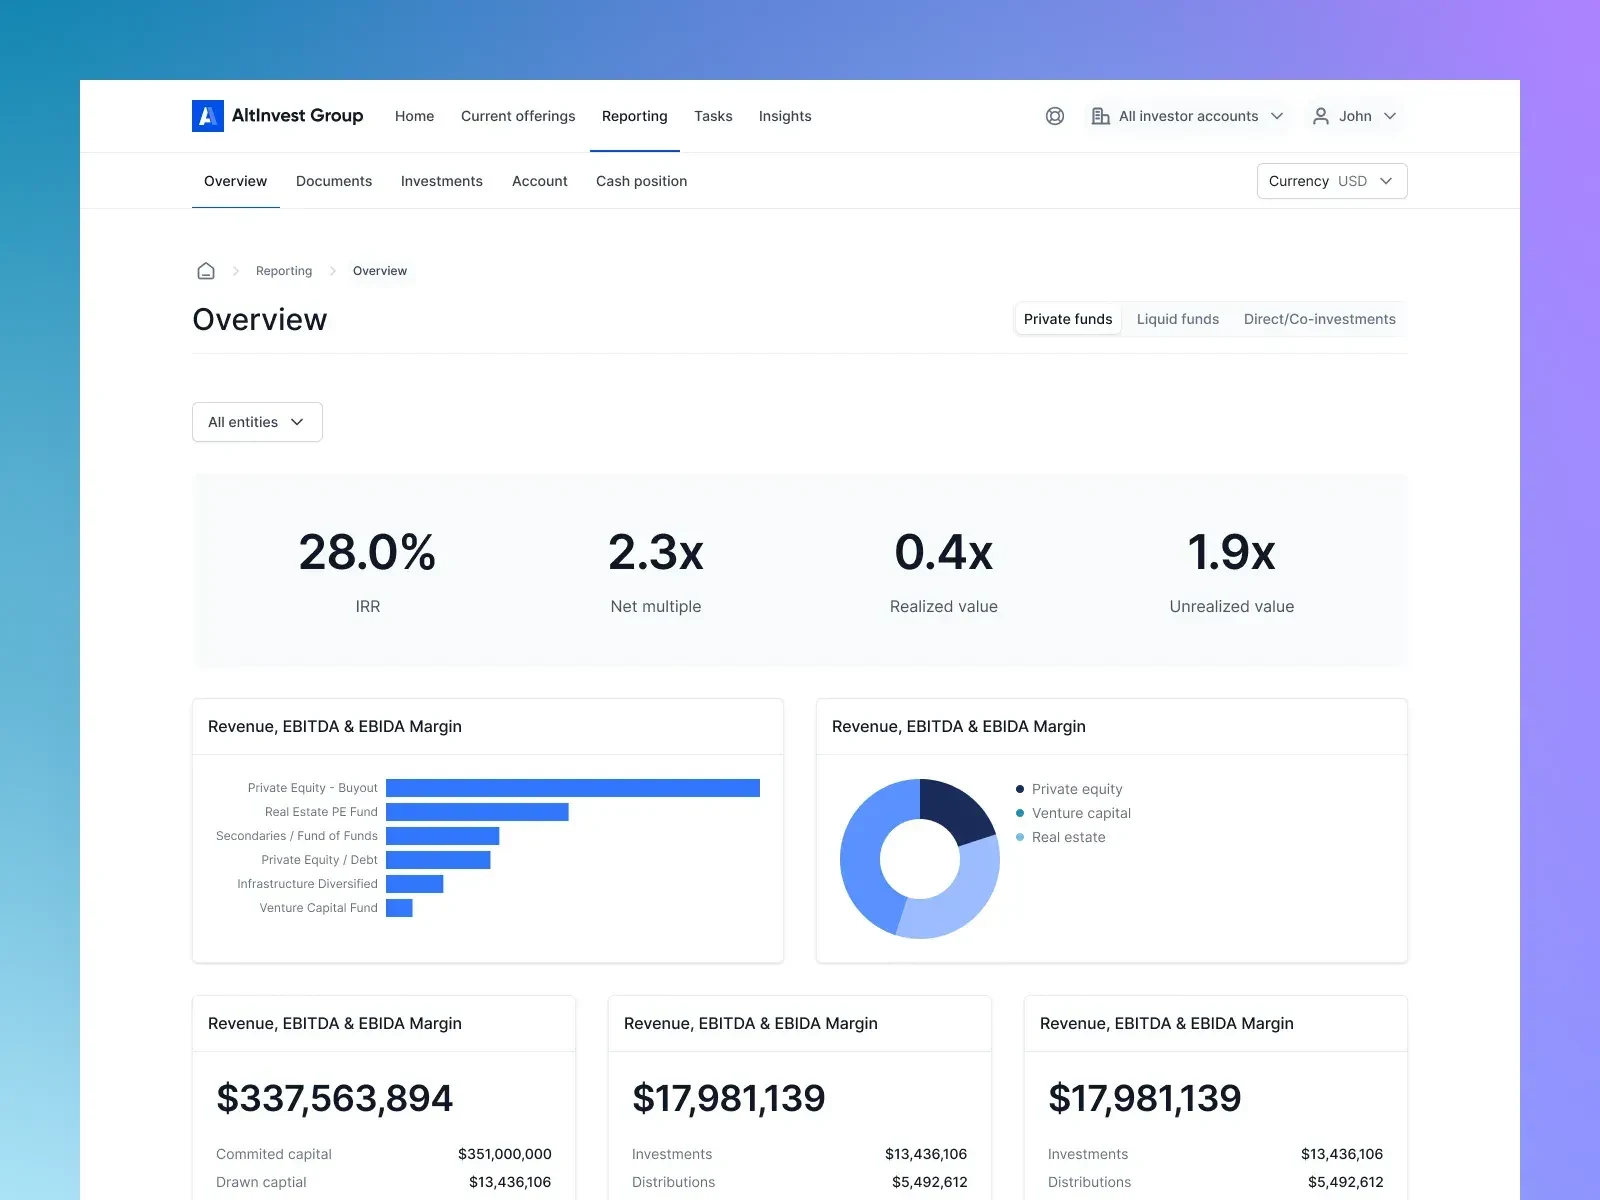
Task: Switch to the Liquid funds filter
Action: pos(1177,318)
